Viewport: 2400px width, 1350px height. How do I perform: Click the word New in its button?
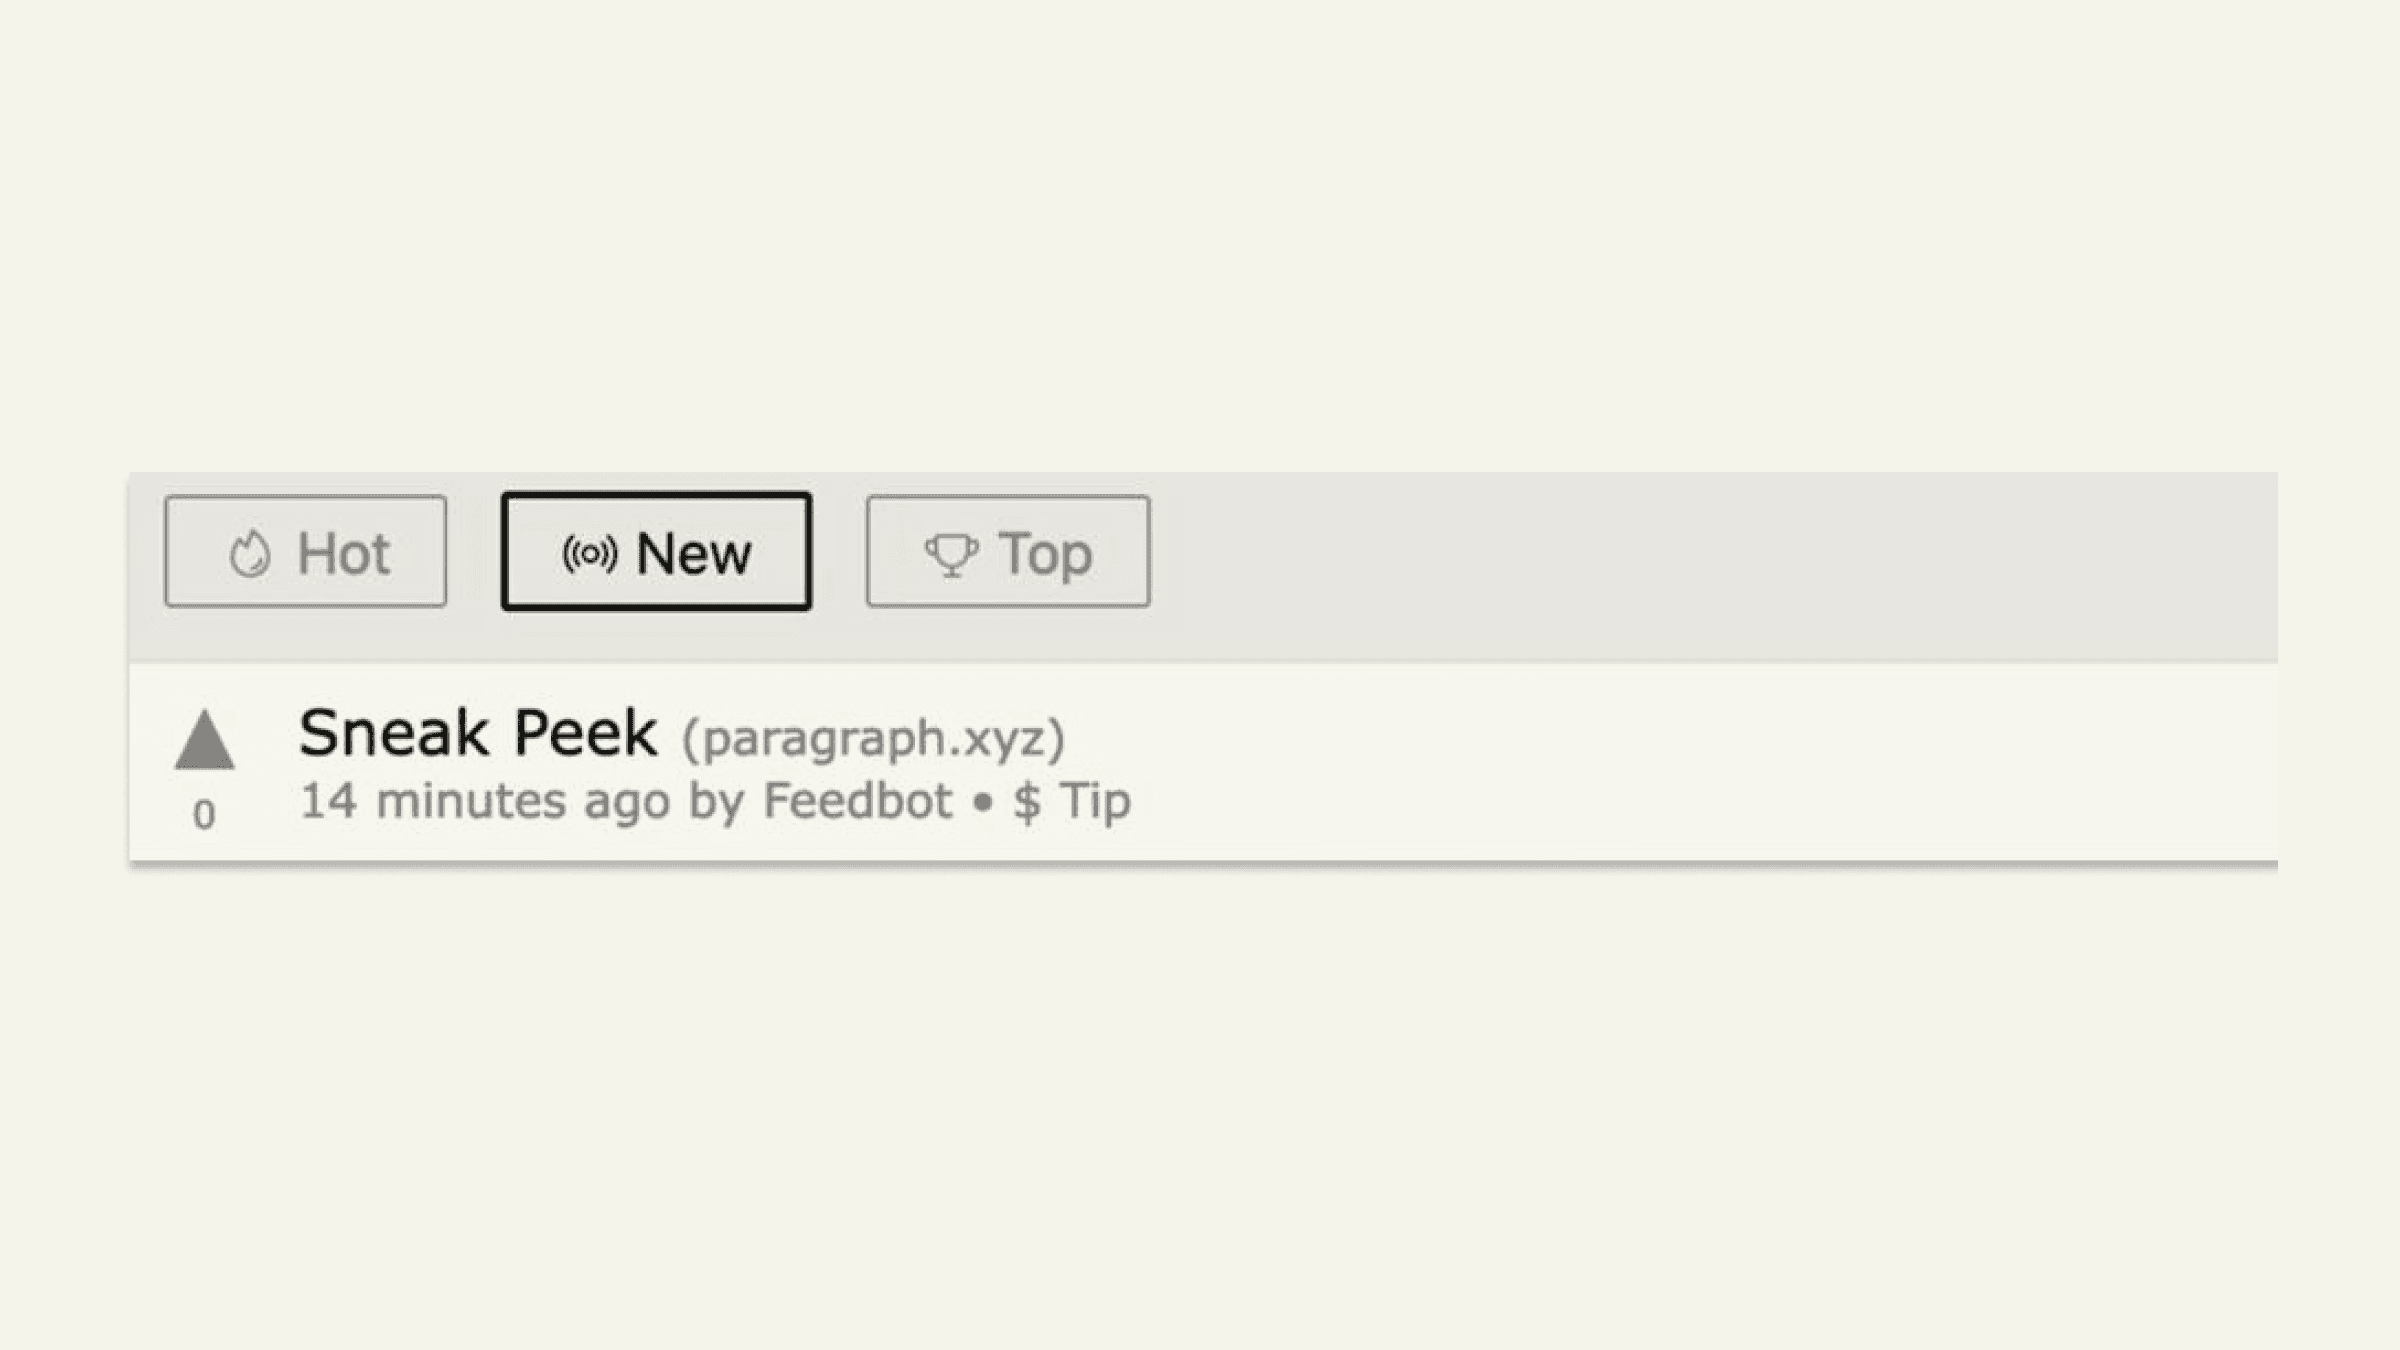(693, 554)
